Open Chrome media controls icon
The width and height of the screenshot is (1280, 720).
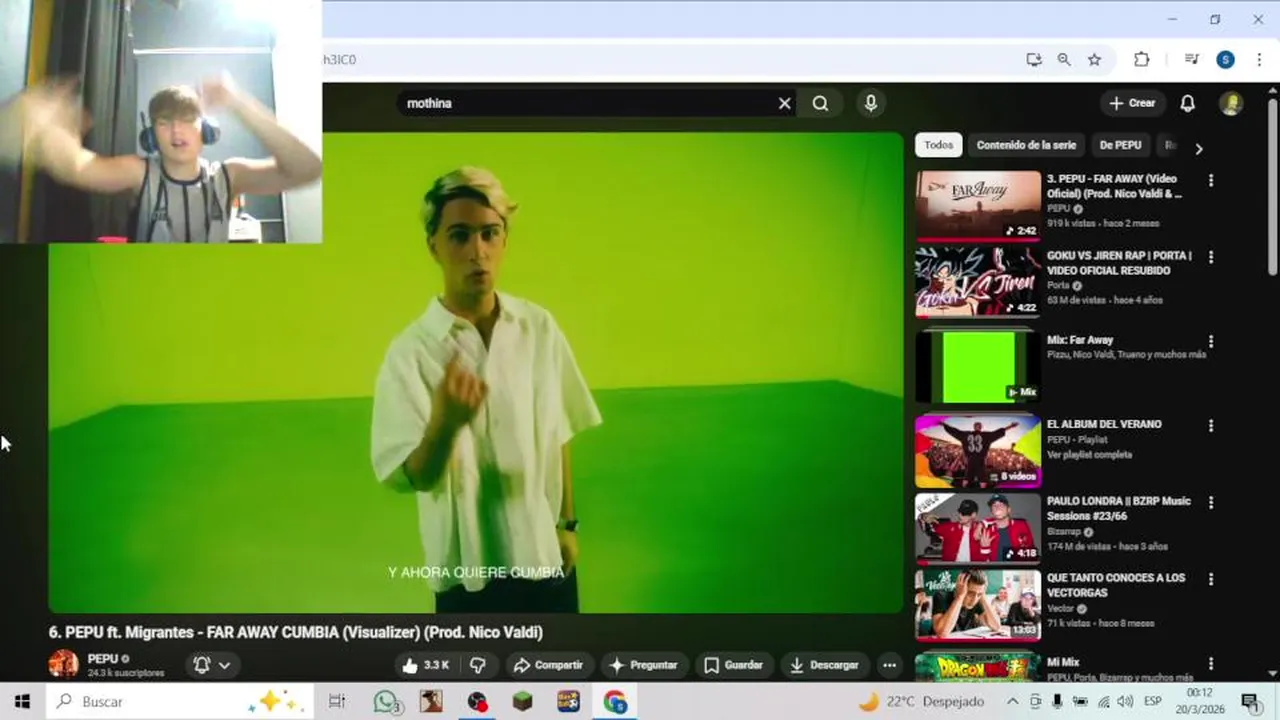pos(1191,60)
